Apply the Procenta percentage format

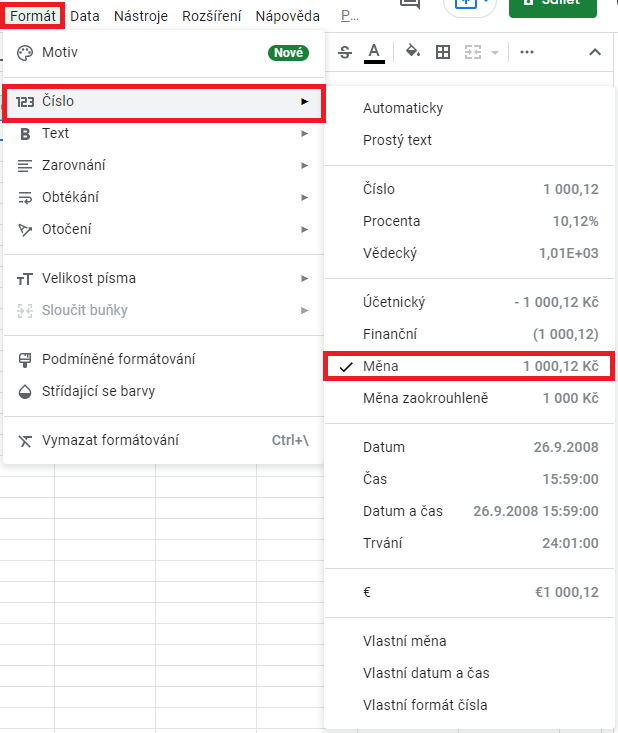tap(392, 221)
